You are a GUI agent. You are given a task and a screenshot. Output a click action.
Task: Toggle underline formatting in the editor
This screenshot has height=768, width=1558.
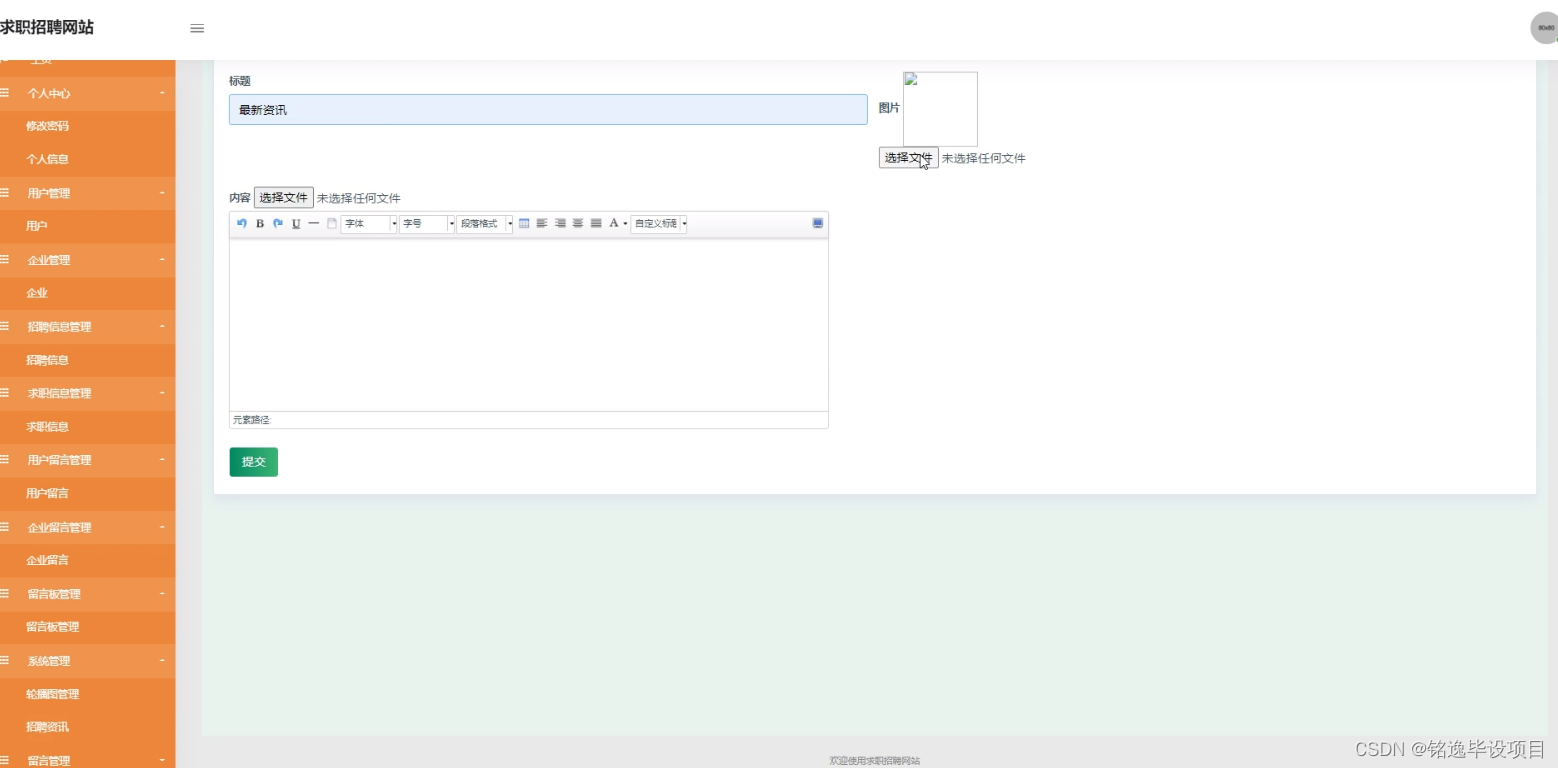point(295,223)
